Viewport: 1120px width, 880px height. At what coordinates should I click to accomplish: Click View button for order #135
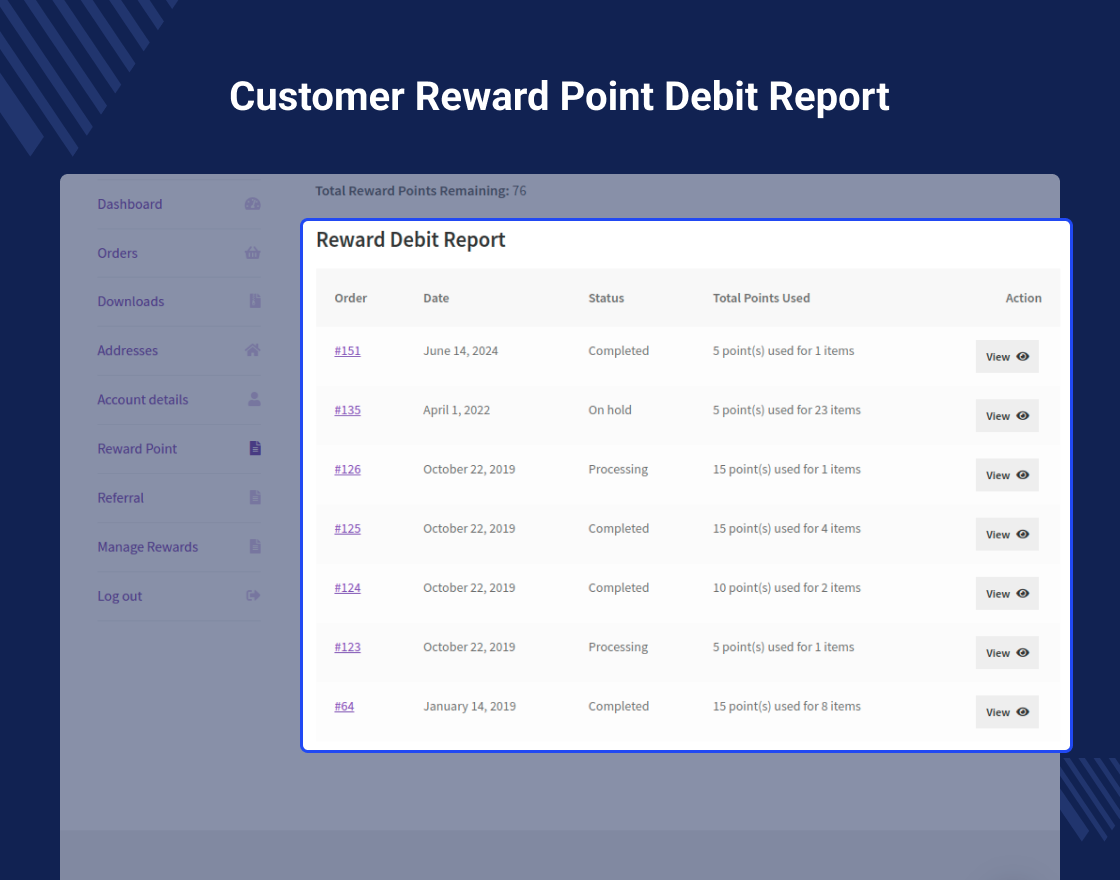[1007, 416]
